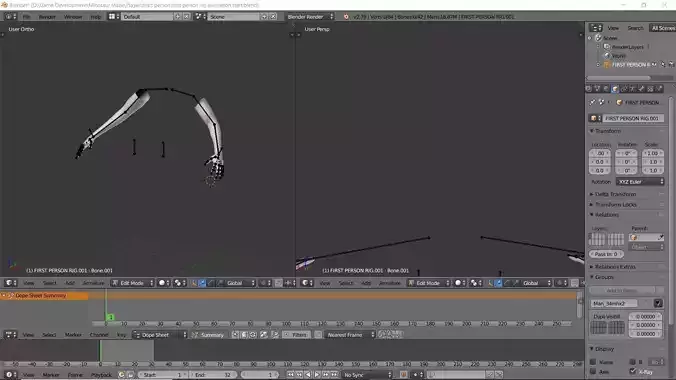
Task: Disable the X-Ray checkbox
Action: (632, 371)
